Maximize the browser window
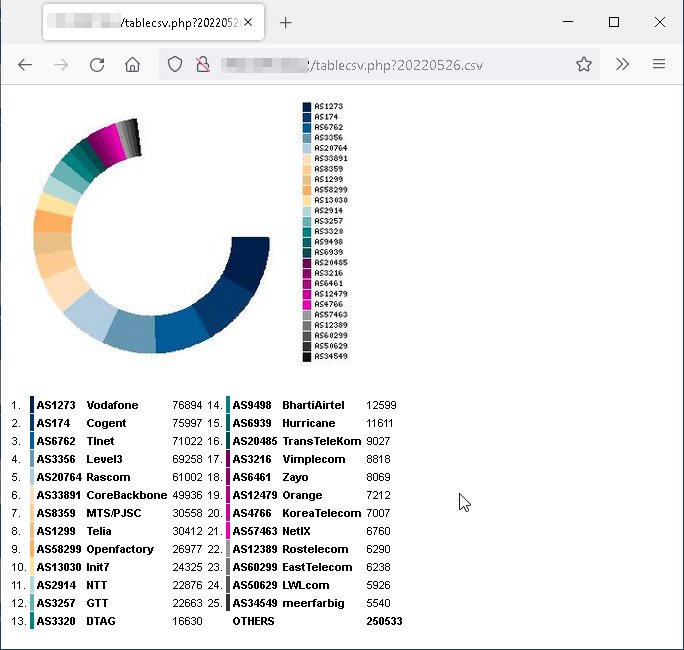The image size is (684, 650). point(614,22)
